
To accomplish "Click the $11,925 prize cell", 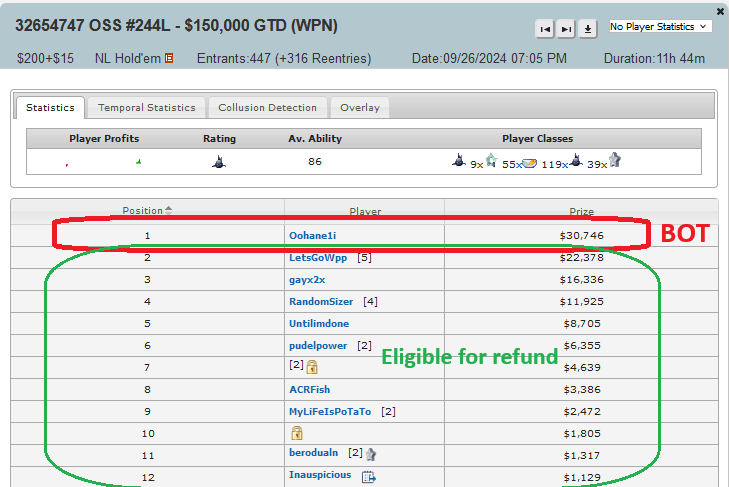I will coord(581,302).
